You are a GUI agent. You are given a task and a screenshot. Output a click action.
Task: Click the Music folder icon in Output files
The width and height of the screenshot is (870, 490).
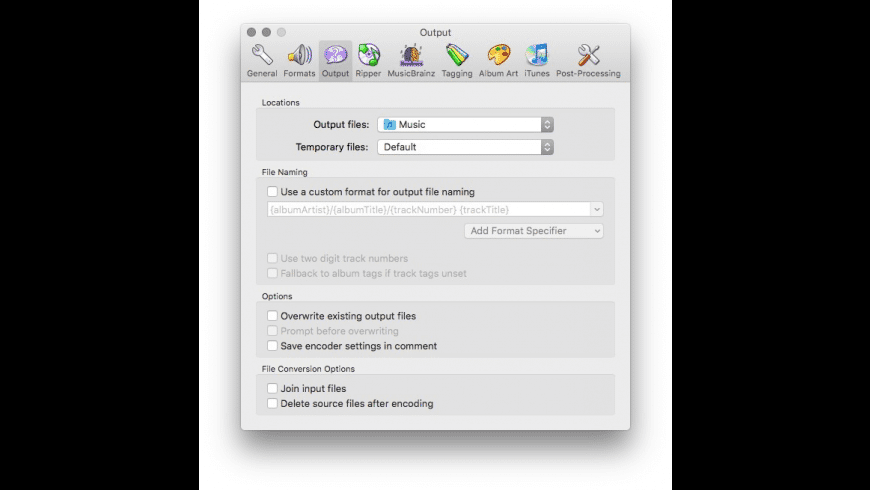pyautogui.click(x=390, y=124)
